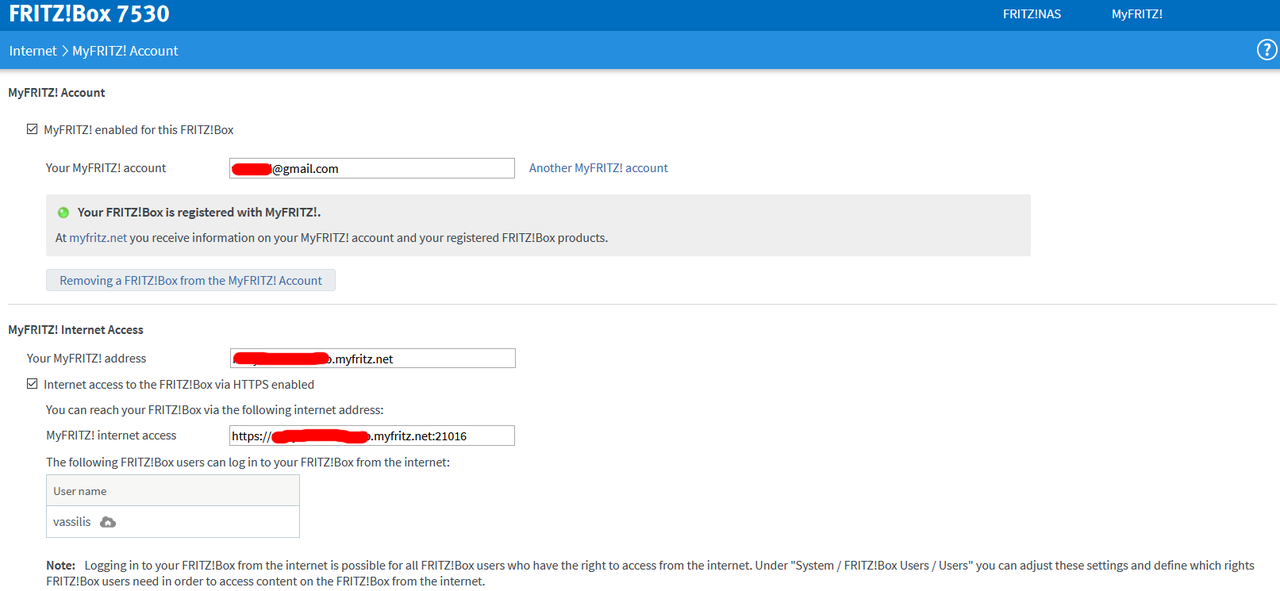The height and width of the screenshot is (591, 1280).
Task: Focus the Your MyFRITZ! address field
Action: 372,358
